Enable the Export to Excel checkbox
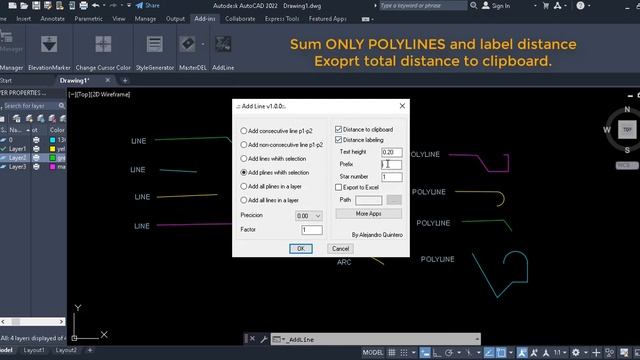Viewport: 640px width, 360px height. pos(338,187)
